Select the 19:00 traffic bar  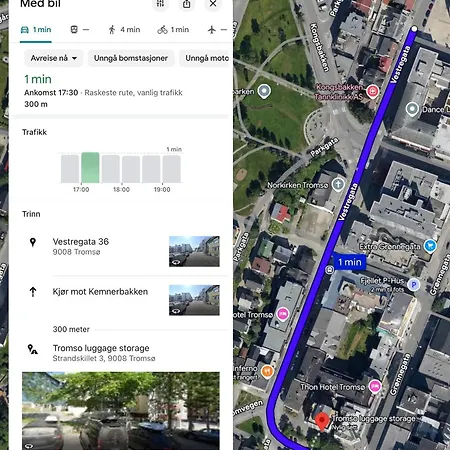172,169
